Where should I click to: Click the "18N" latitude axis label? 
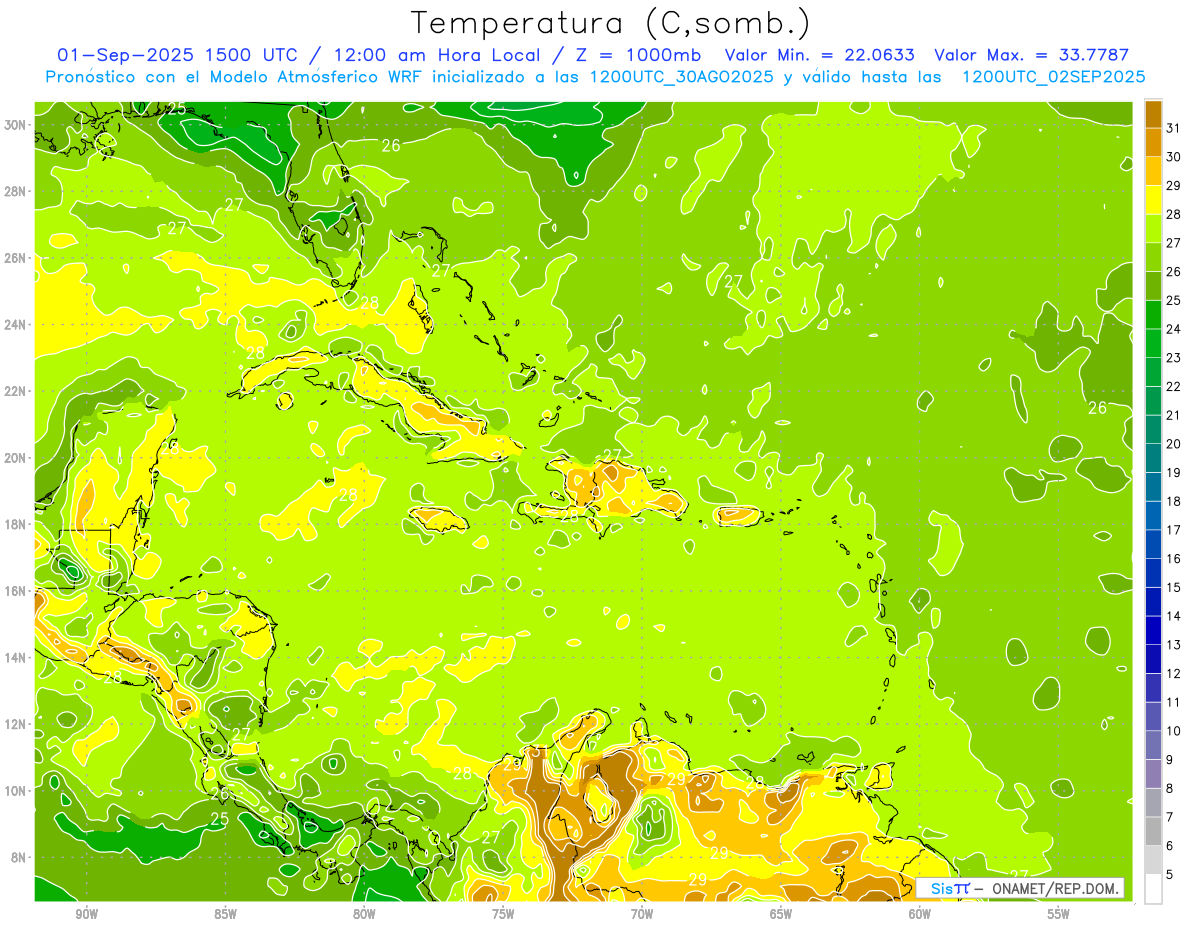pyautogui.click(x=16, y=524)
